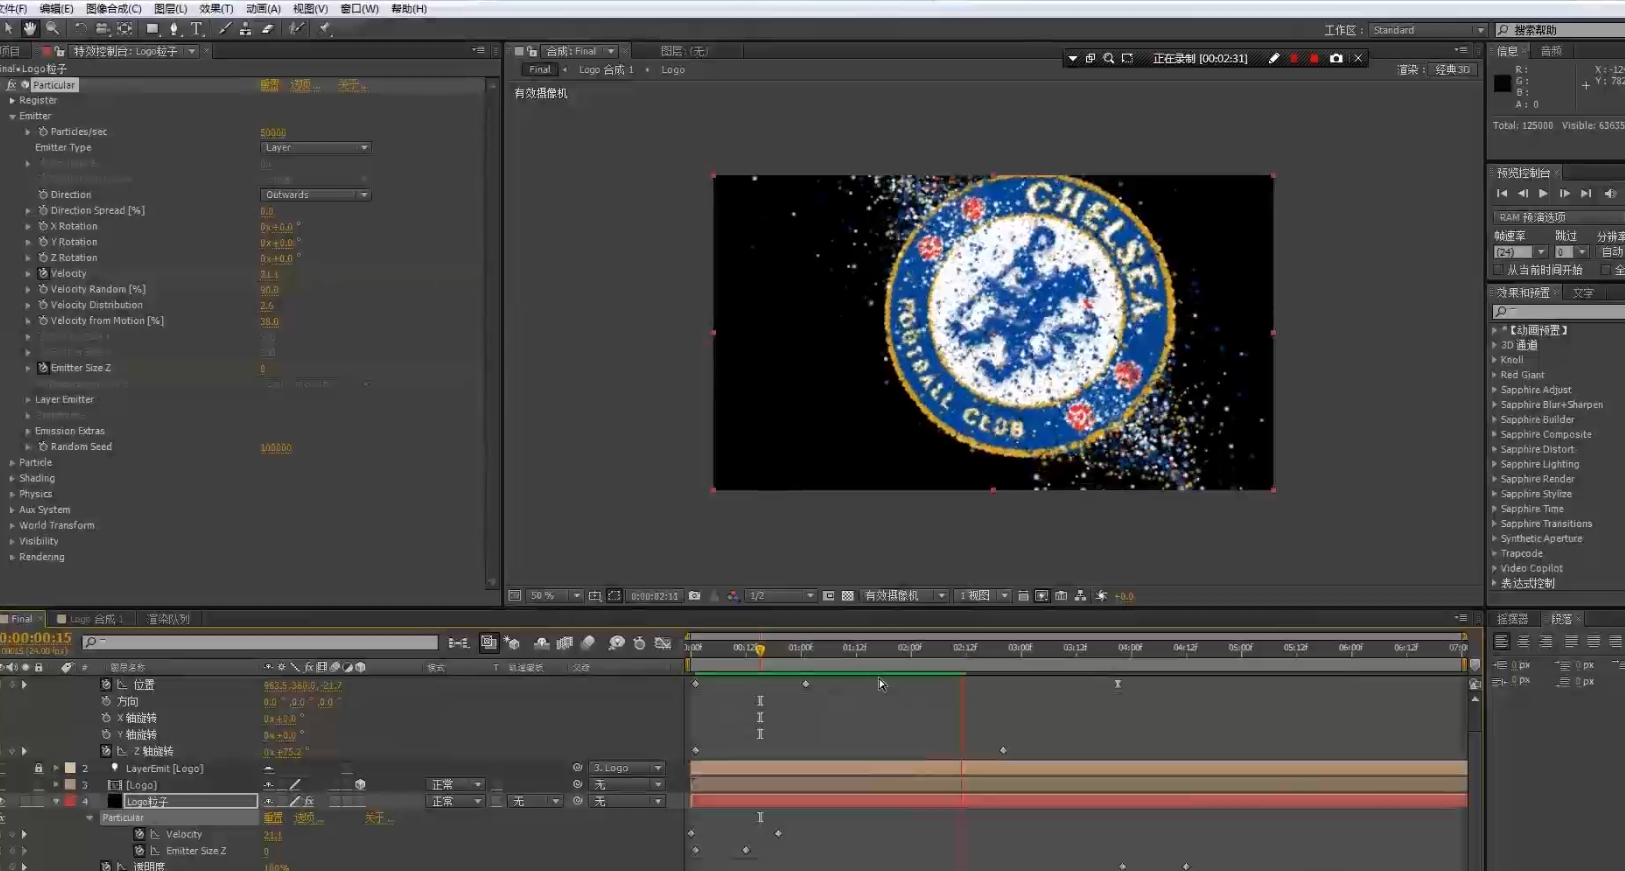Select the Clone Stamp tool

click(x=245, y=29)
